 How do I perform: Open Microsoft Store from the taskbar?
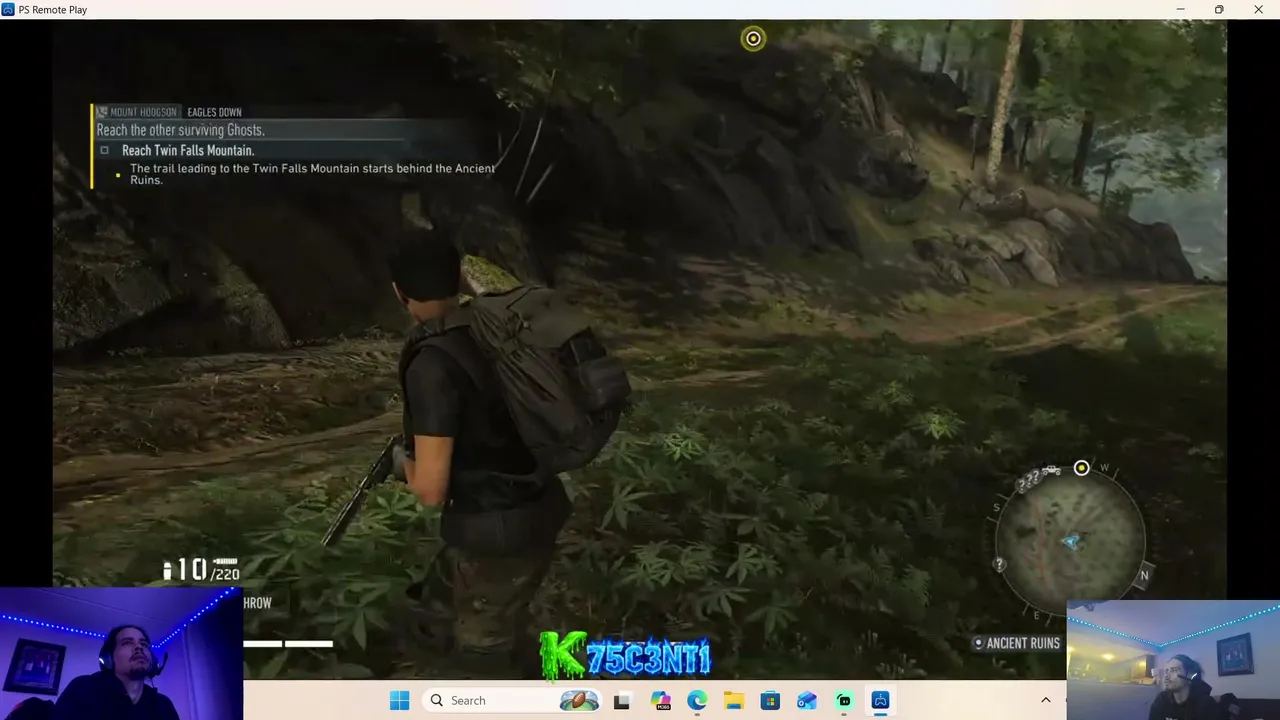point(770,700)
